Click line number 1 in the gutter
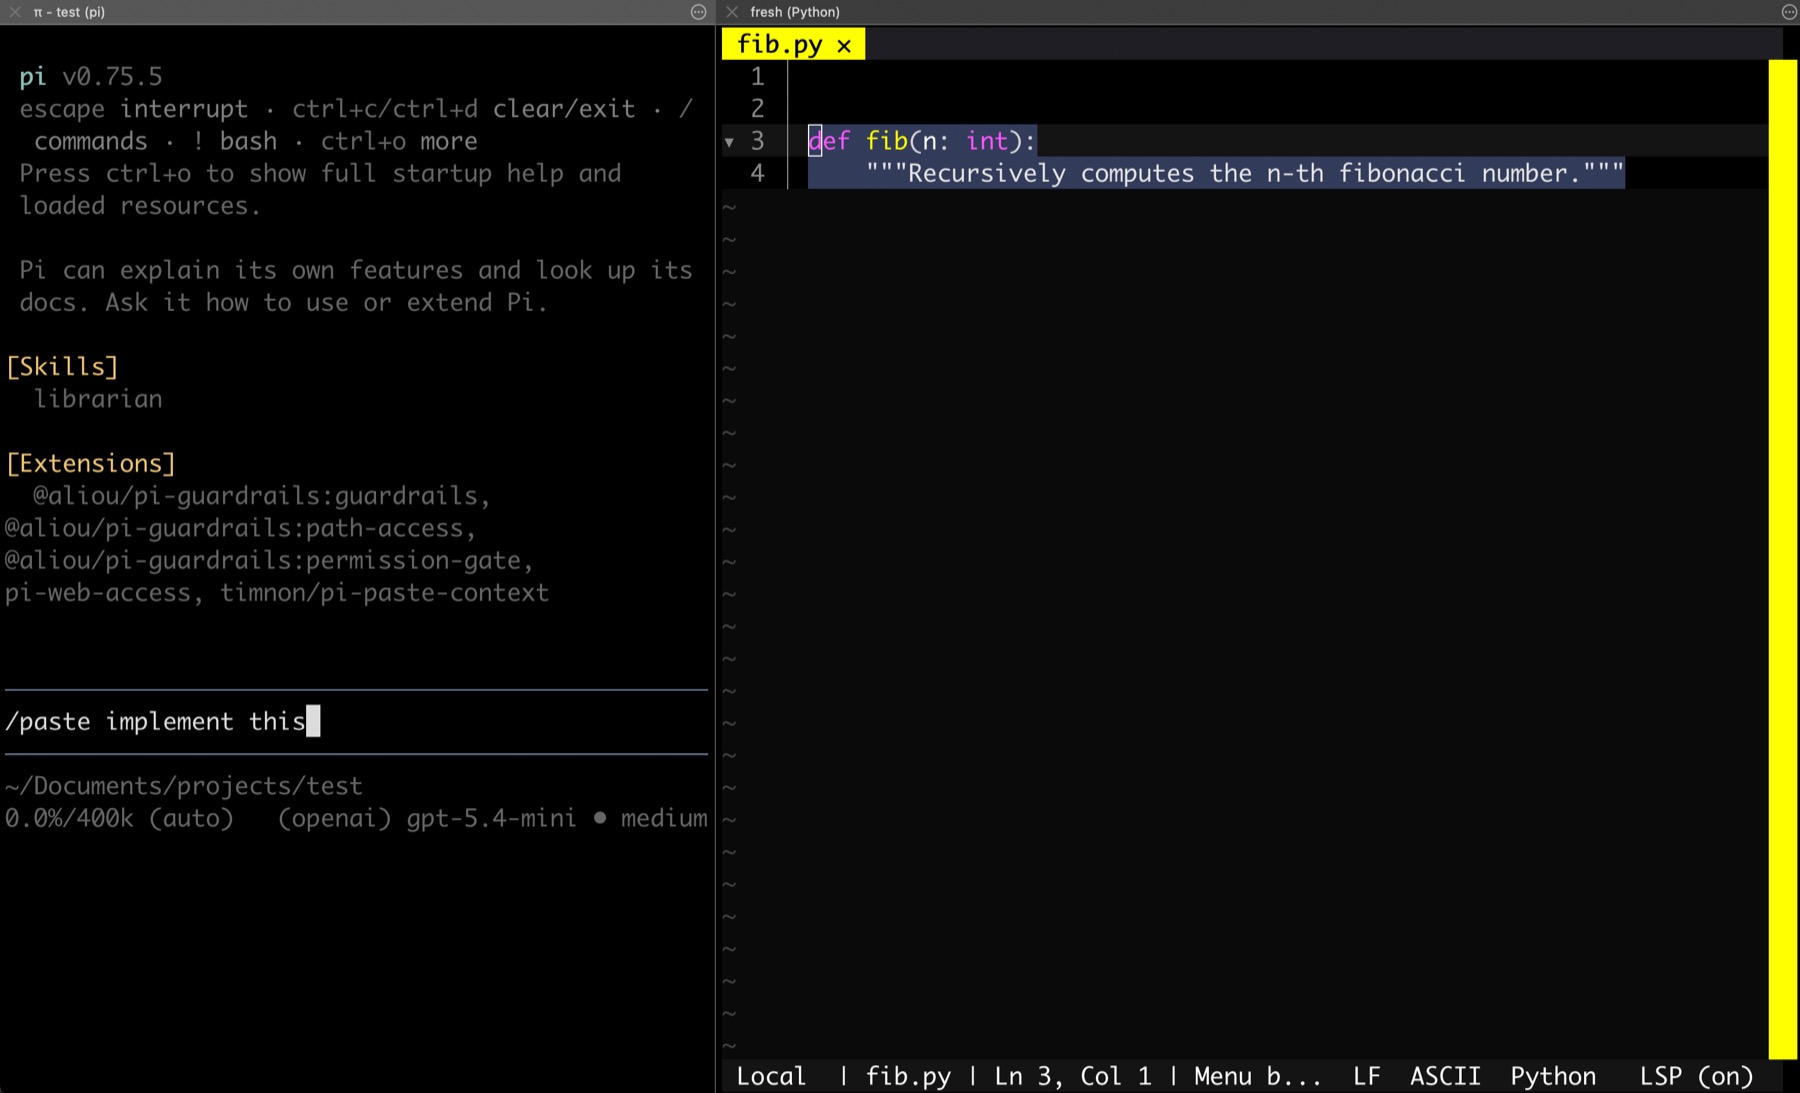Viewport: 1800px width, 1093px height. (757, 76)
